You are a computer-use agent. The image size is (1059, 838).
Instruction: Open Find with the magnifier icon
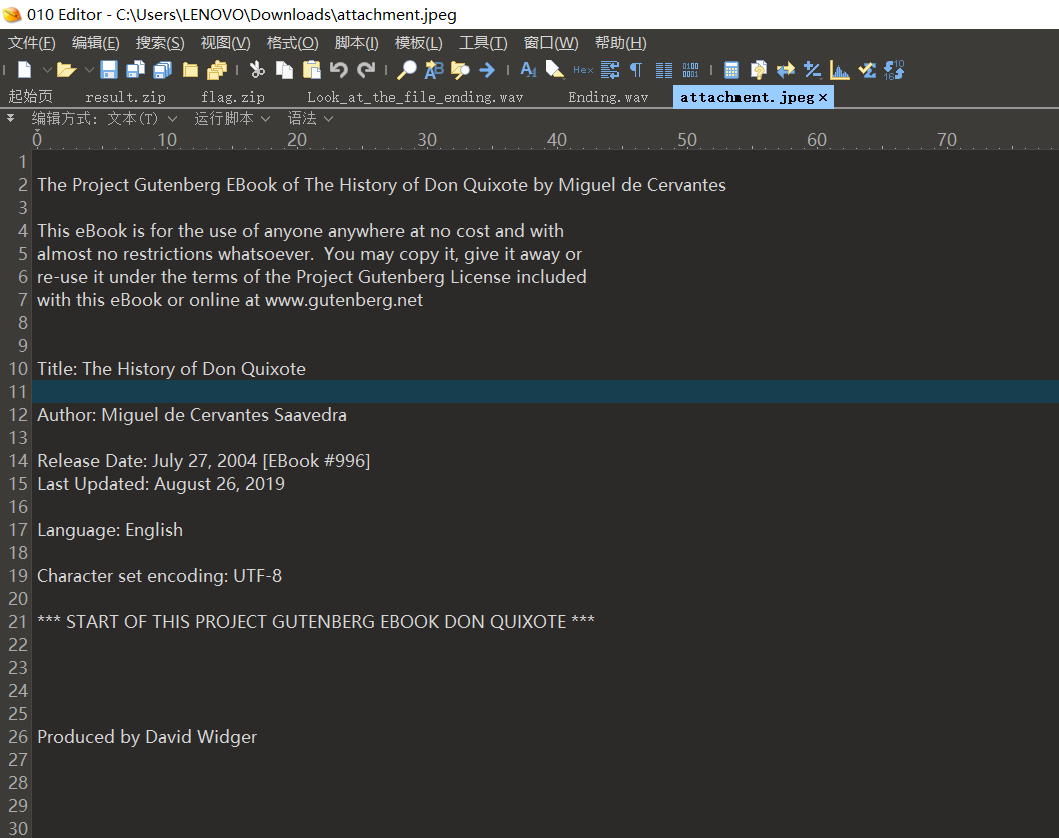click(407, 70)
